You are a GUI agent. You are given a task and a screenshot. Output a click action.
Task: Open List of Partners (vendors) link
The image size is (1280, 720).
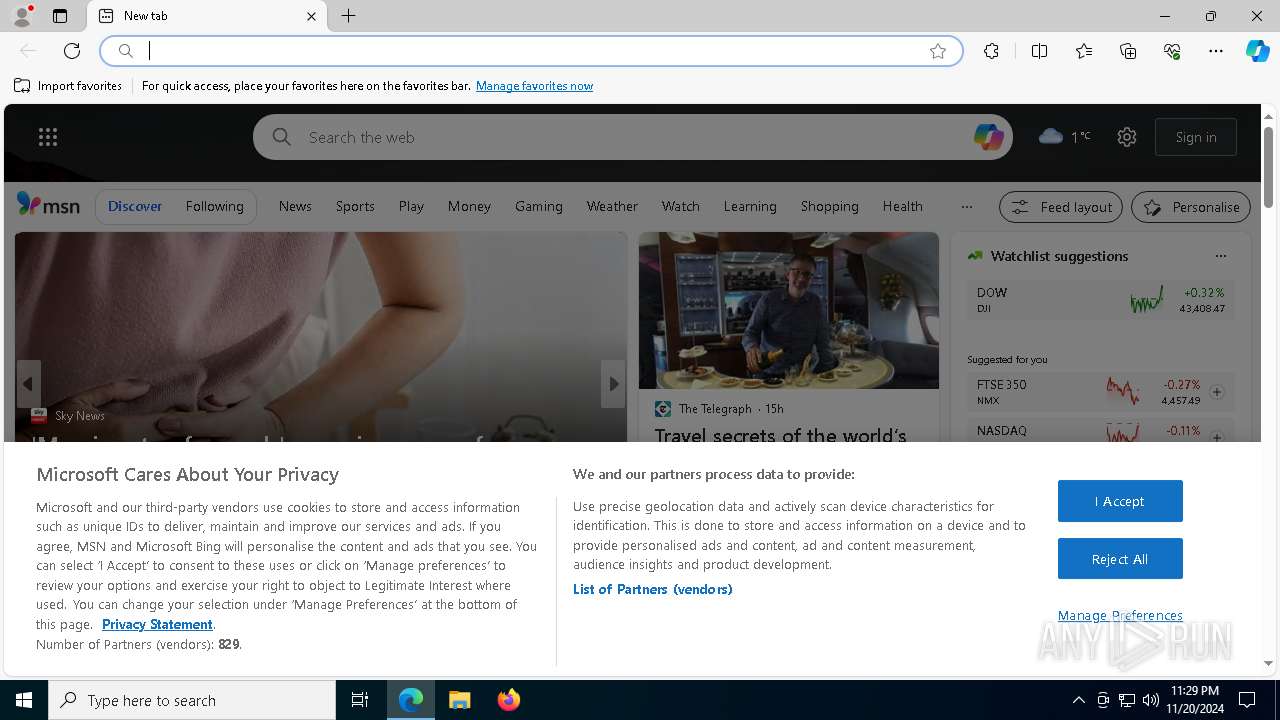[x=653, y=589]
